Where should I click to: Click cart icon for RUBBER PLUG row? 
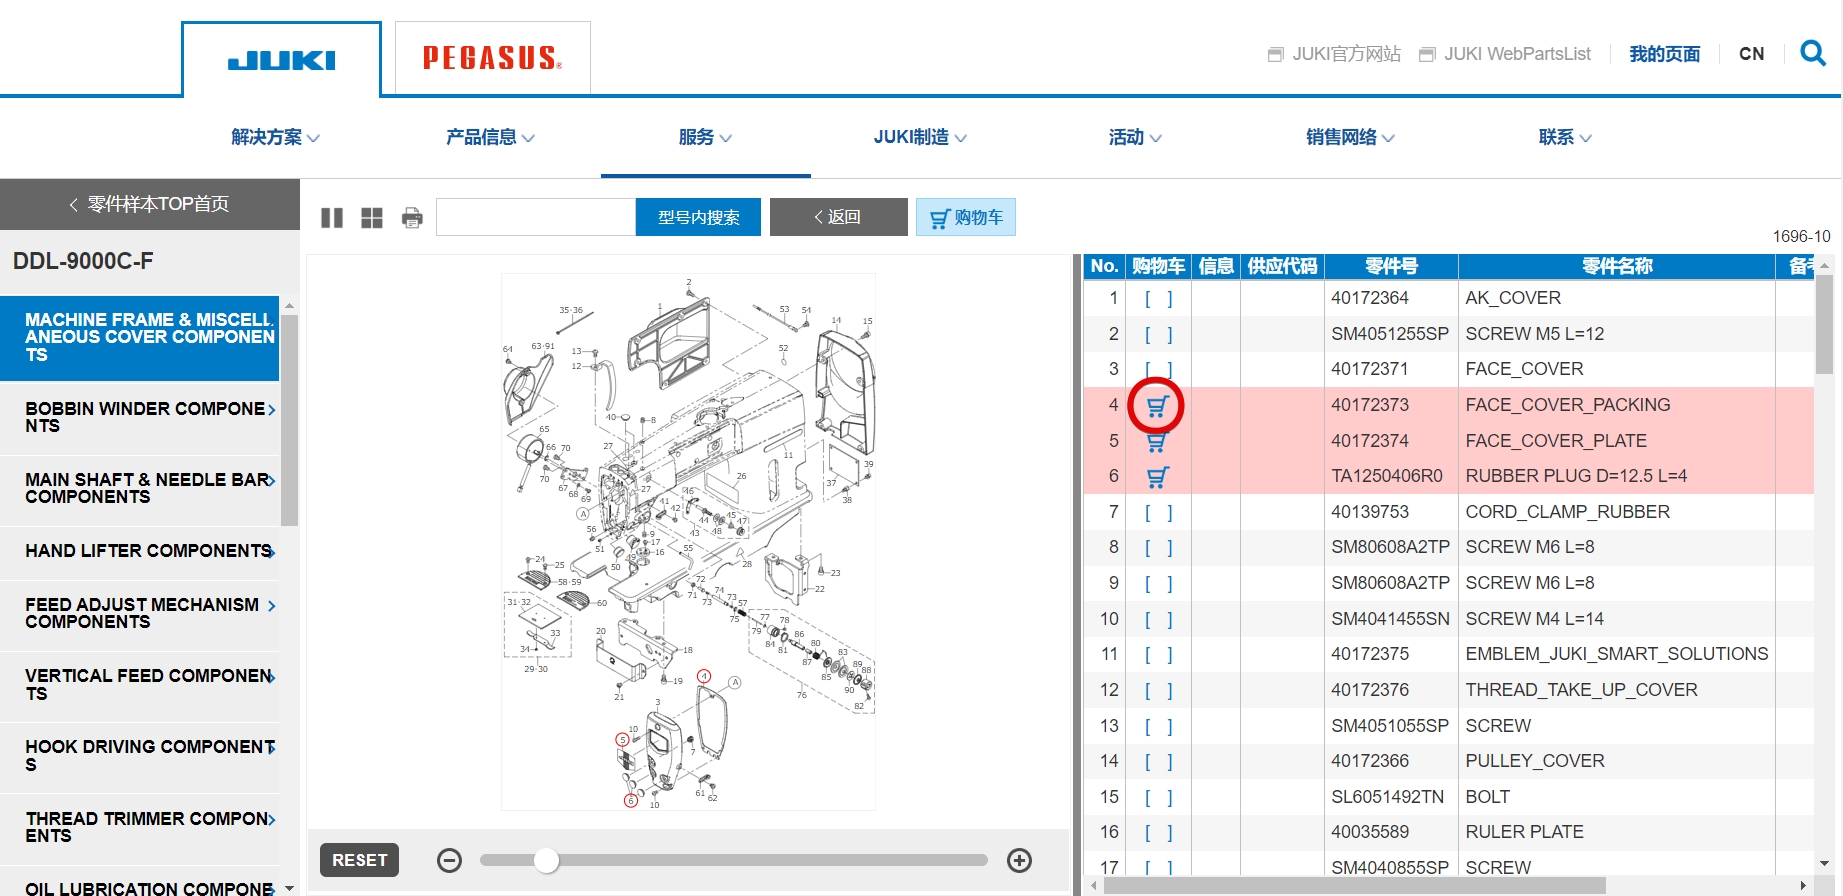pyautogui.click(x=1157, y=477)
